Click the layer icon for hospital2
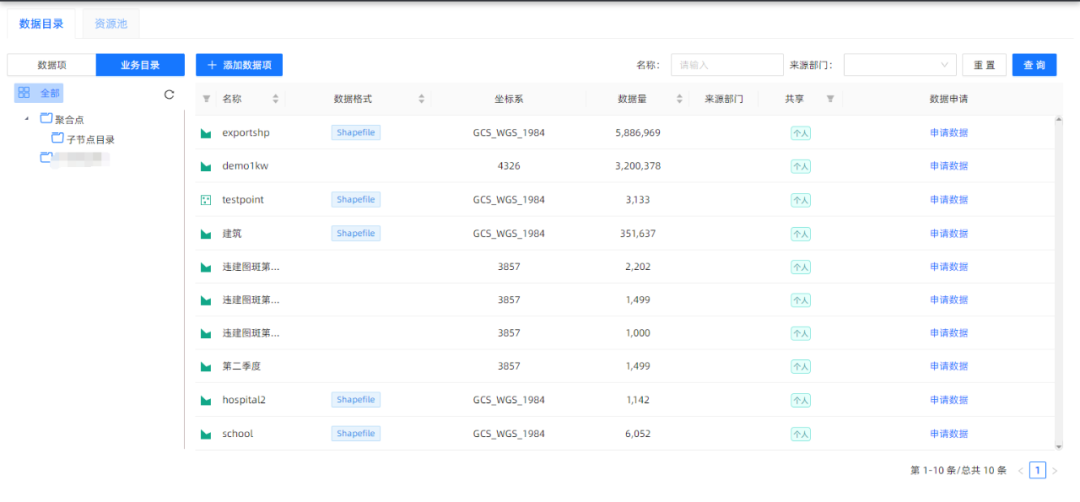Screen dimensions: 1080x502 (205, 400)
